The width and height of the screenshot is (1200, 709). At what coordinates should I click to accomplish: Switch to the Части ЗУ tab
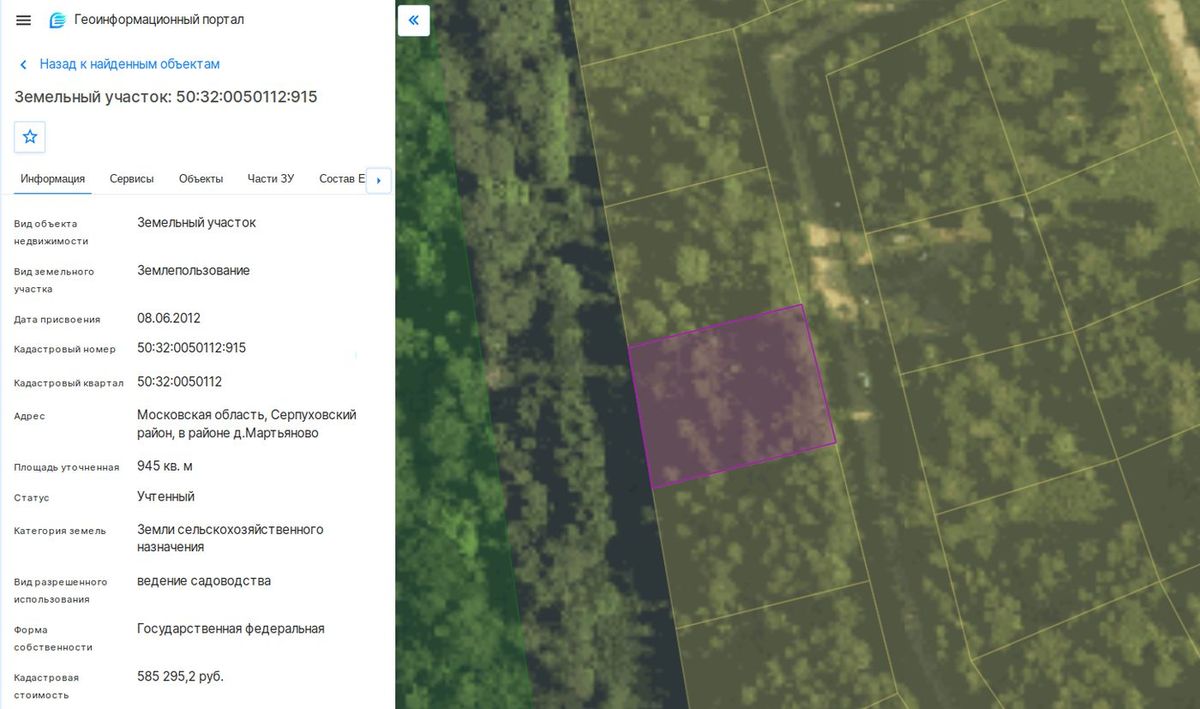[x=271, y=179]
